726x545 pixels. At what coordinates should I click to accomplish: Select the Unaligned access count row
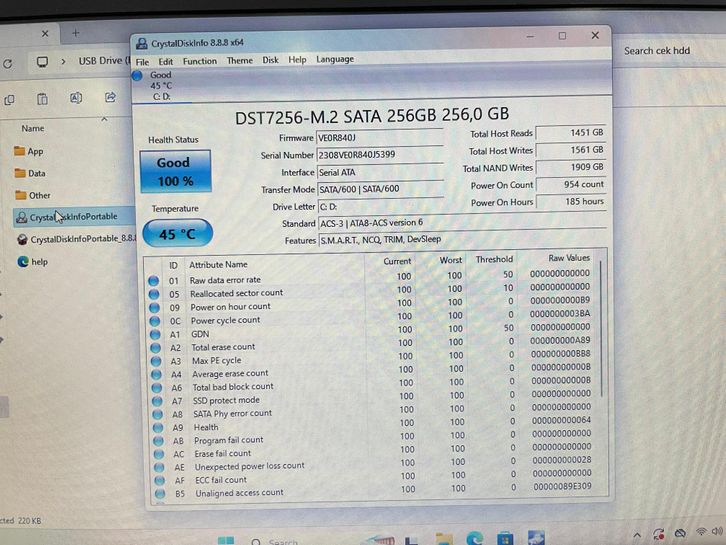[x=373, y=491]
